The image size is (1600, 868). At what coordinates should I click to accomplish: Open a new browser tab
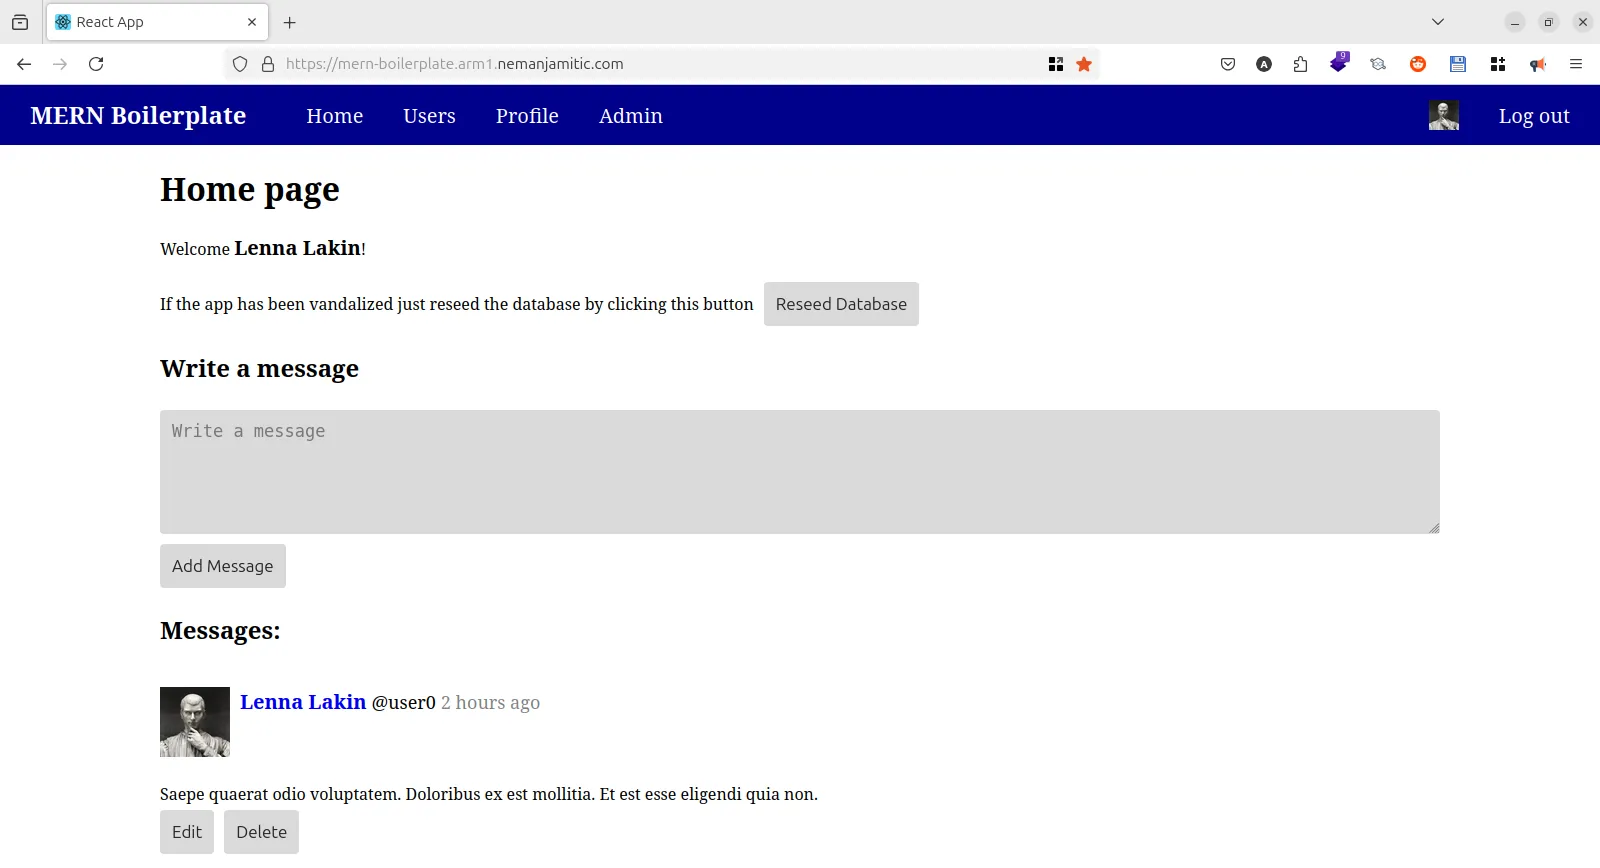point(290,22)
